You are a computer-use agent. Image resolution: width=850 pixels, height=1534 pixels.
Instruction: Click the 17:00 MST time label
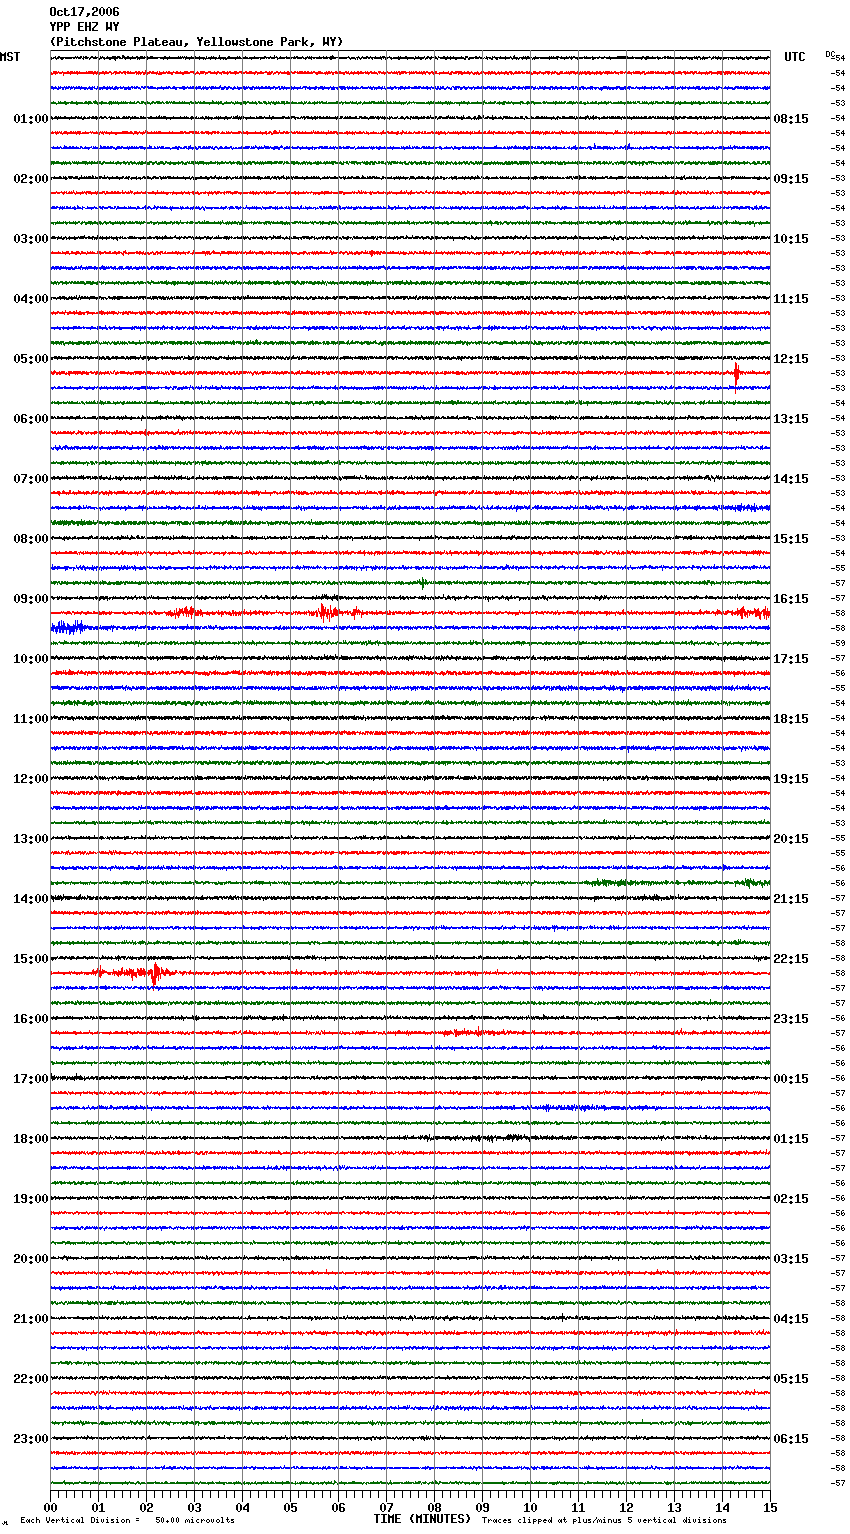(31, 1079)
